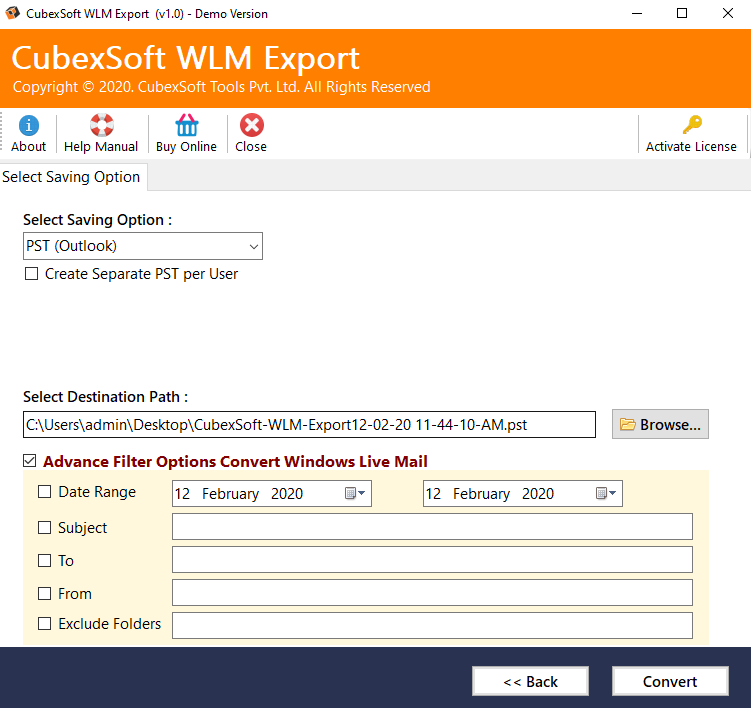
Task: Click the Convert button
Action: 670,681
